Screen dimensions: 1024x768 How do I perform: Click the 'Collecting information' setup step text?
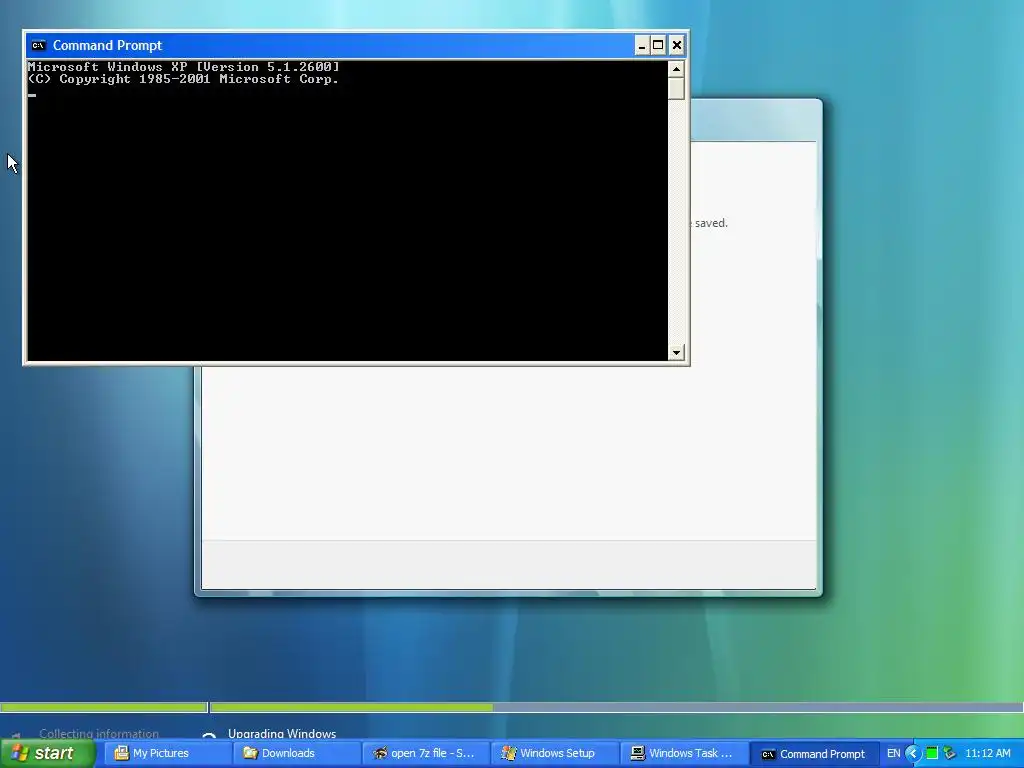pos(99,733)
